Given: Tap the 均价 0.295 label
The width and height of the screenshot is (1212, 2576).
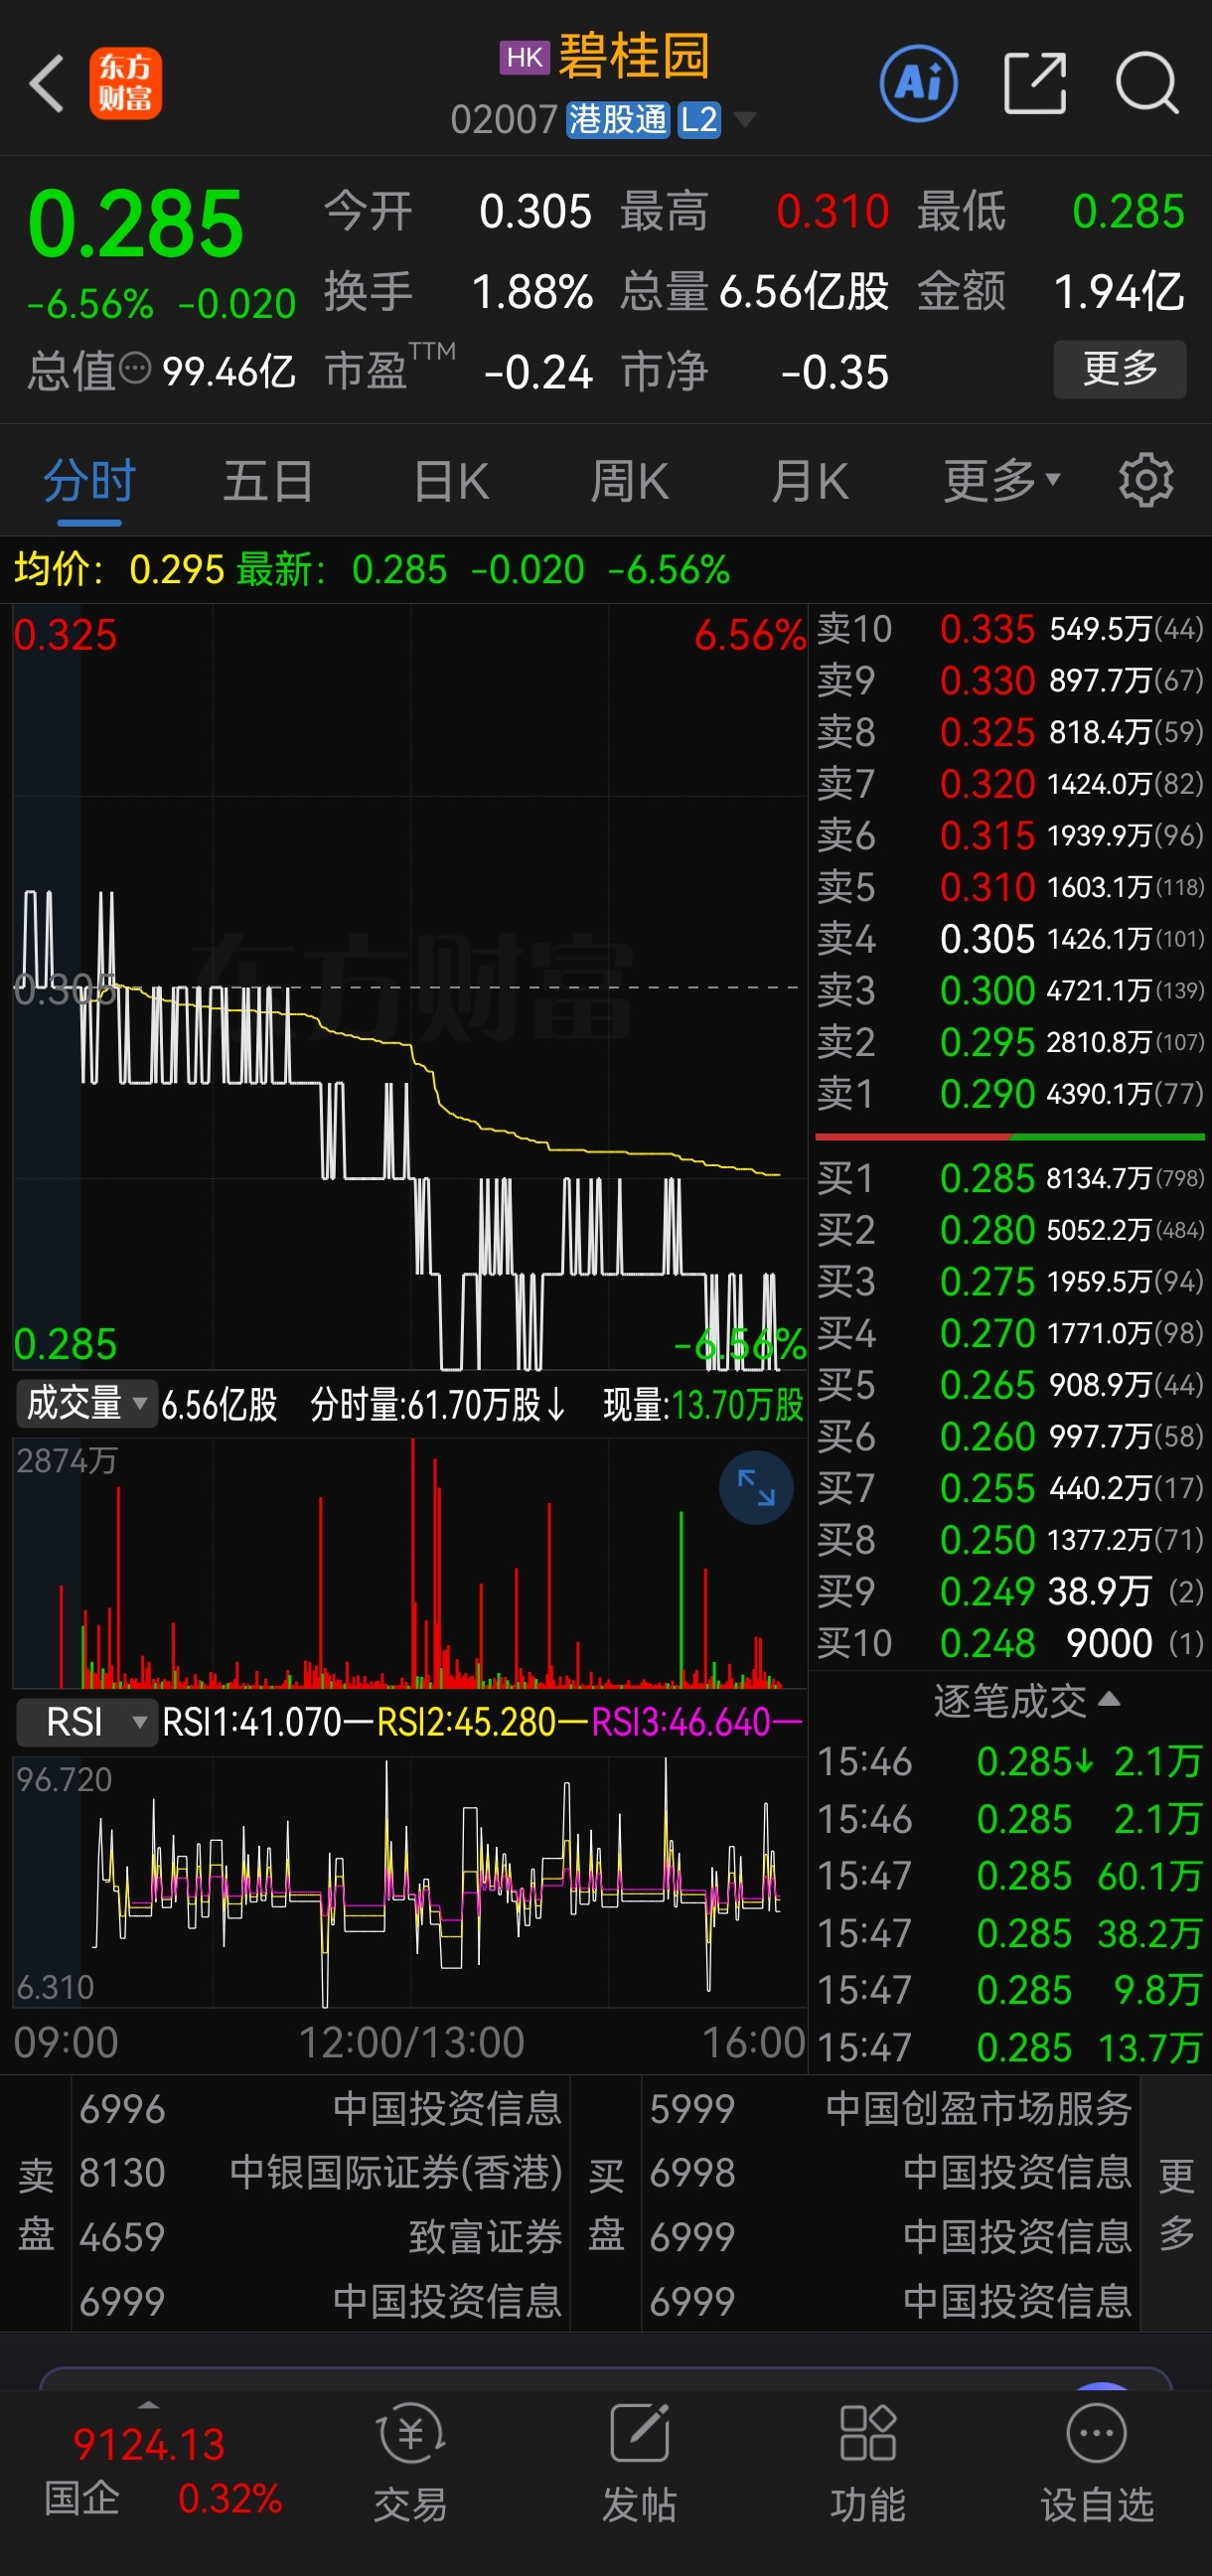Looking at the screenshot, I should coord(119,570).
